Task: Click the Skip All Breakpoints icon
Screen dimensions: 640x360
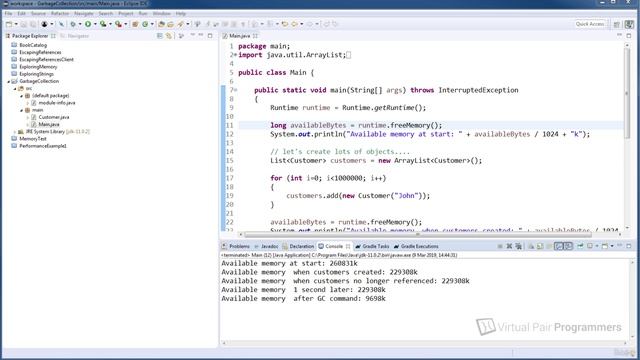Action: [x=61, y=24]
